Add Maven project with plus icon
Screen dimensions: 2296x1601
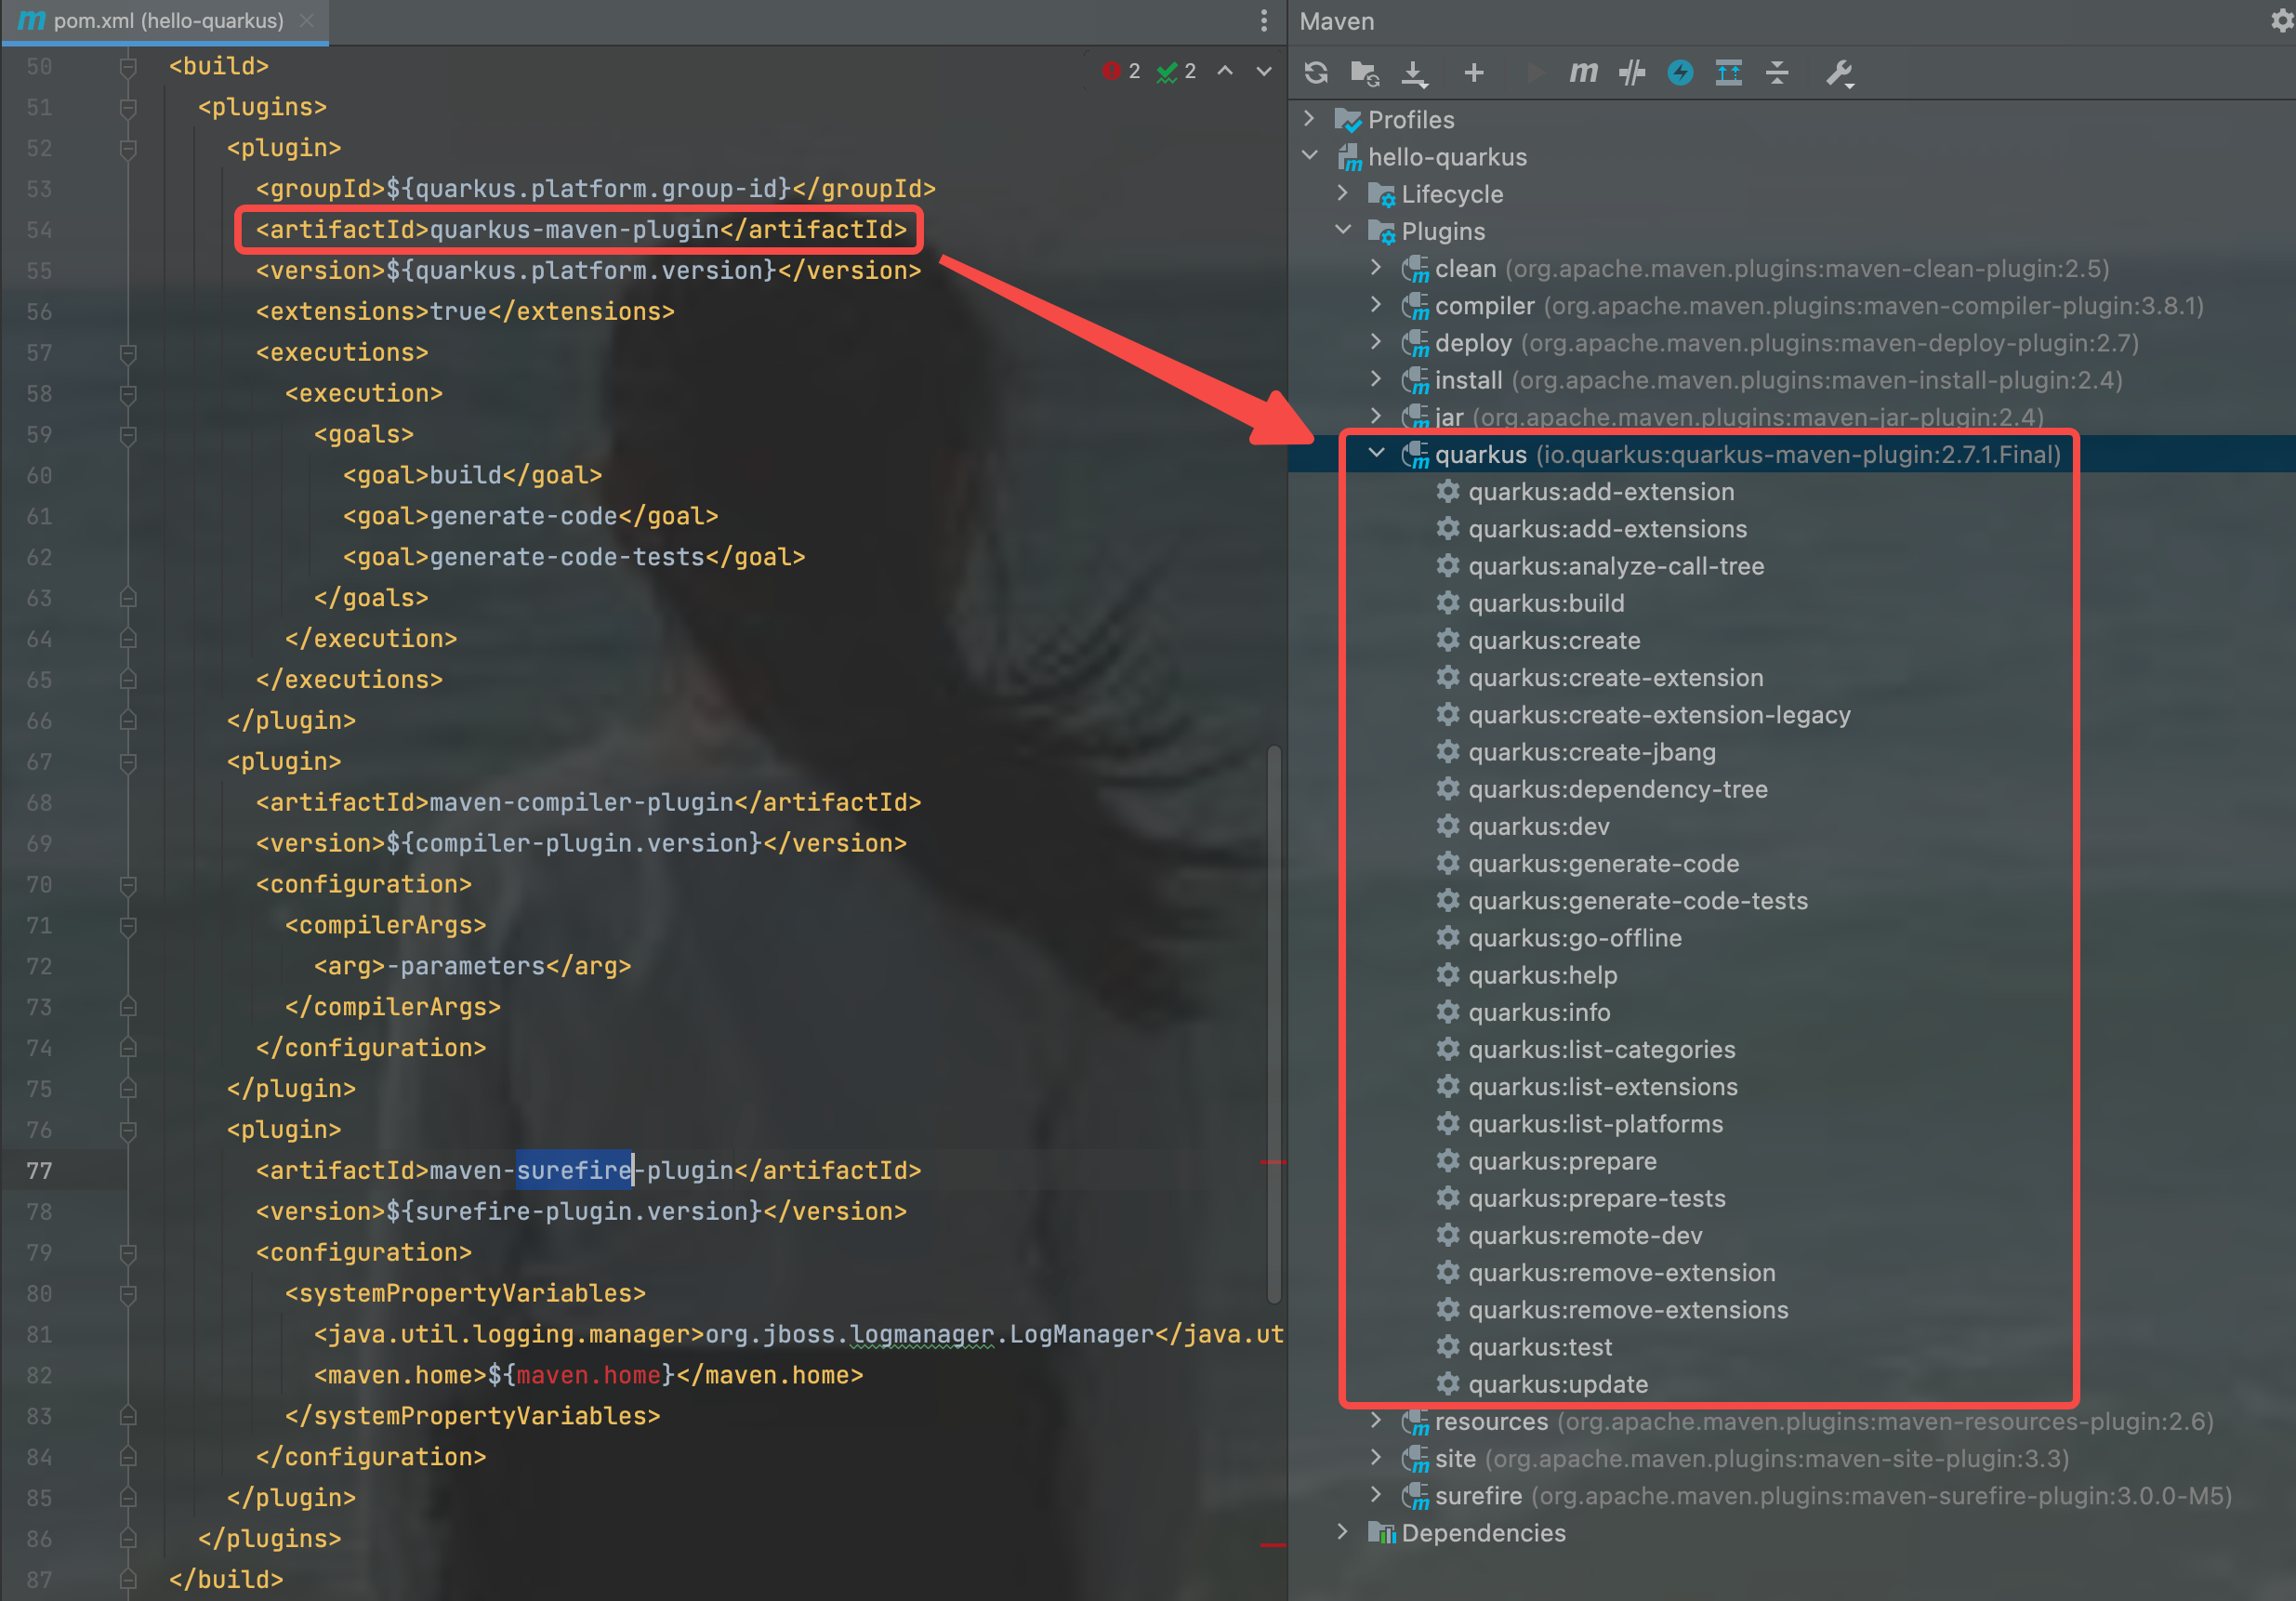point(1473,72)
